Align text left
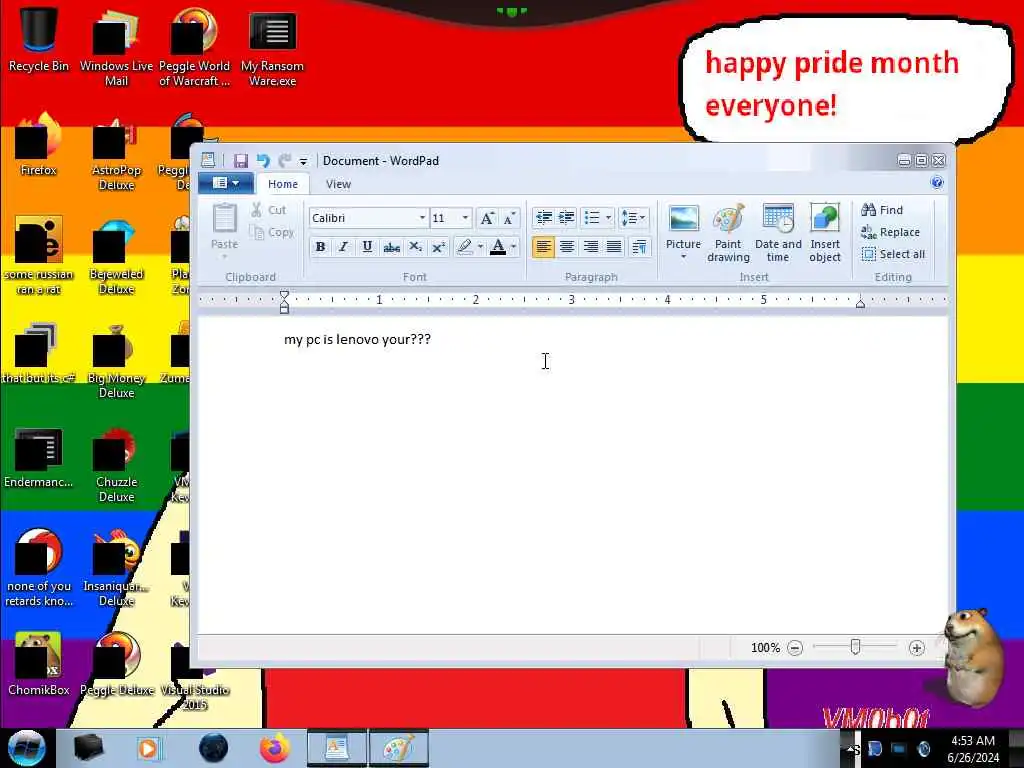This screenshot has height=768, width=1024. 543,247
